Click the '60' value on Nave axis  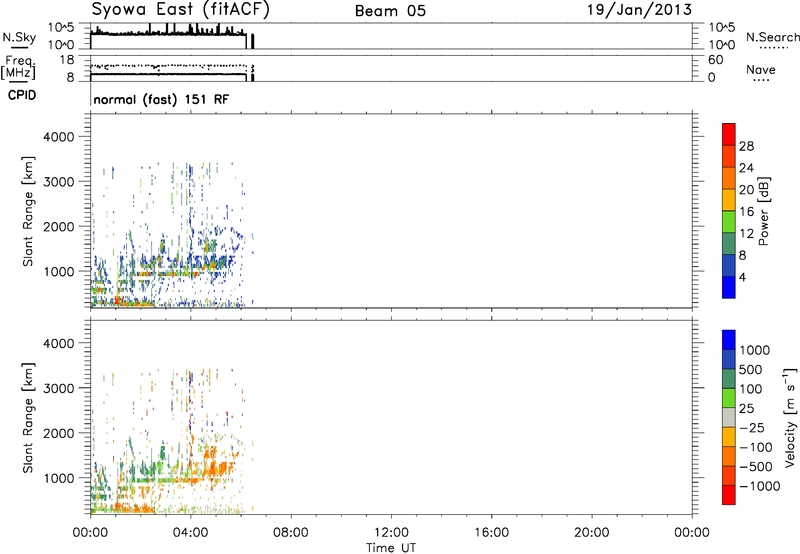coord(715,60)
